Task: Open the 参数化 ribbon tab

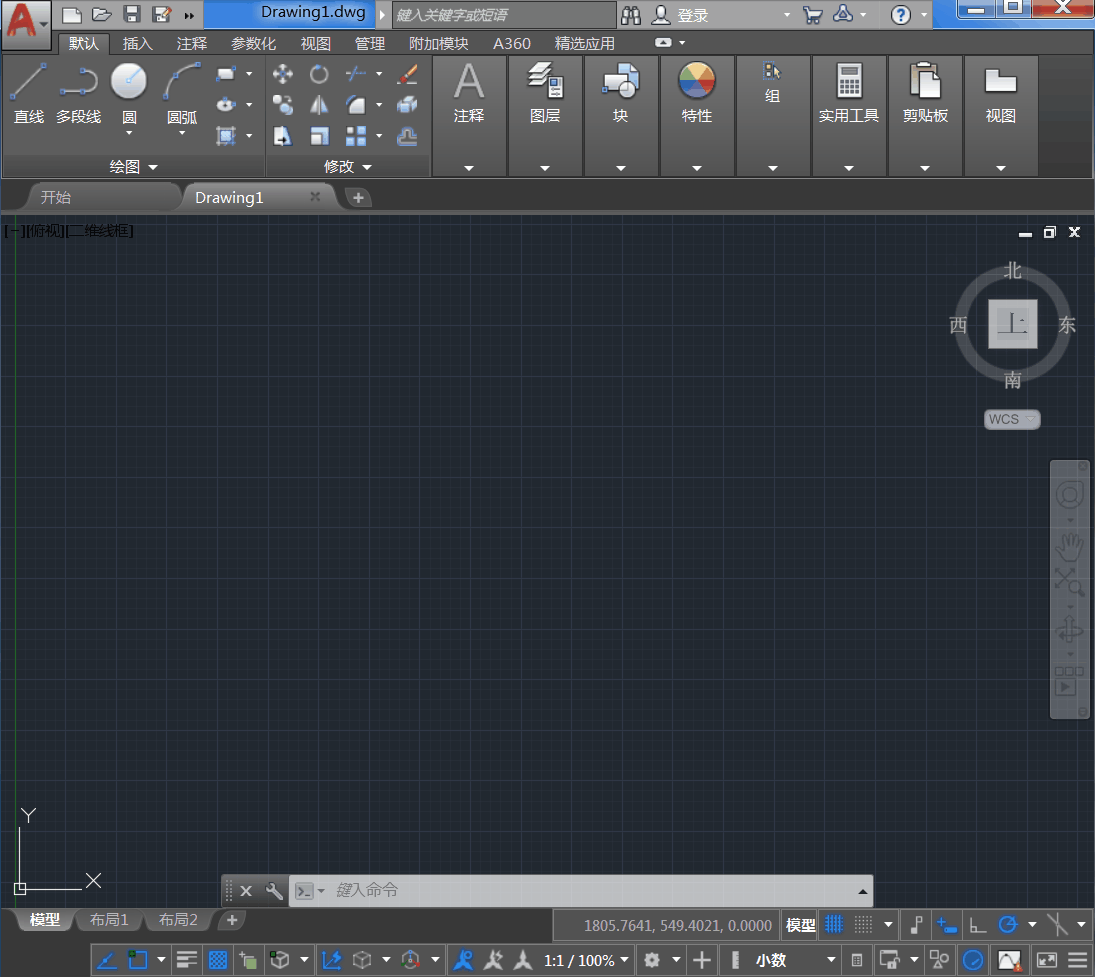Action: click(253, 43)
